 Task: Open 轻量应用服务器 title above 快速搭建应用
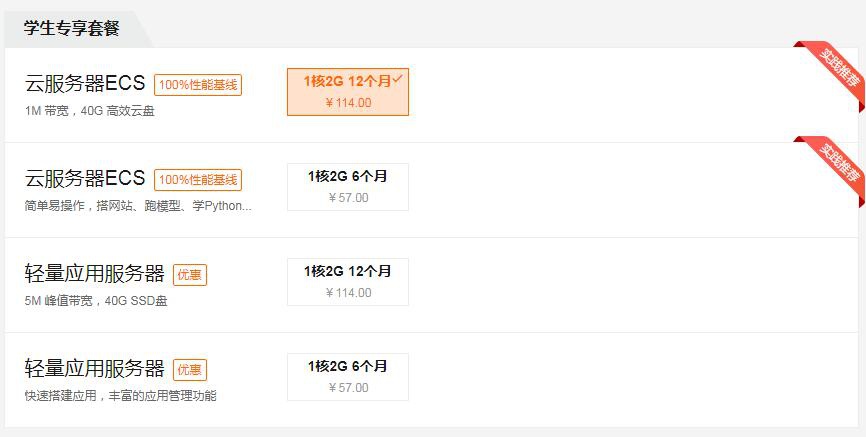[x=94, y=368]
